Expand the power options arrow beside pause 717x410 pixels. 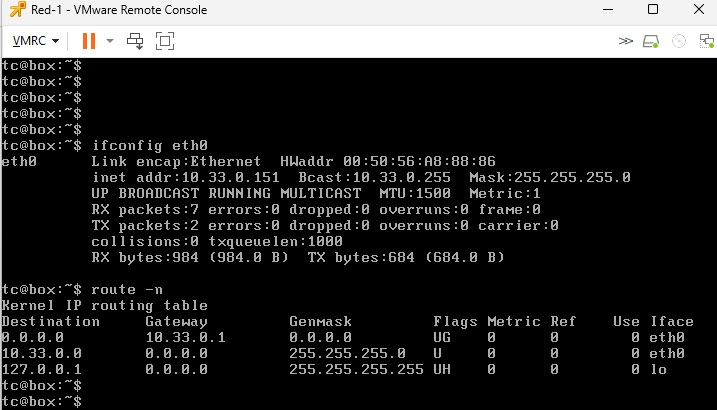pyautogui.click(x=109, y=41)
